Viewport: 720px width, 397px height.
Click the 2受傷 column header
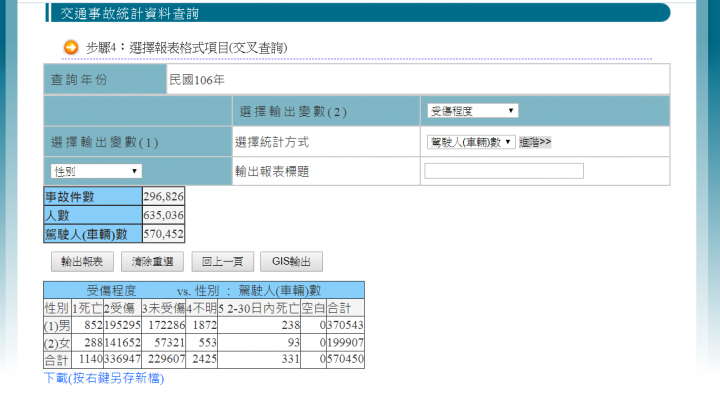(122, 308)
